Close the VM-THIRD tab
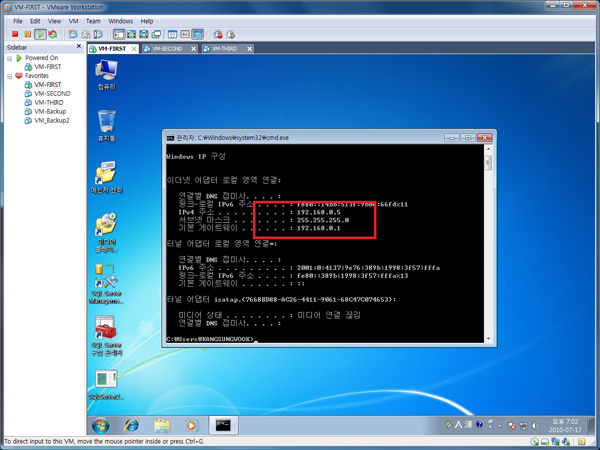The image size is (600, 450). 249,49
